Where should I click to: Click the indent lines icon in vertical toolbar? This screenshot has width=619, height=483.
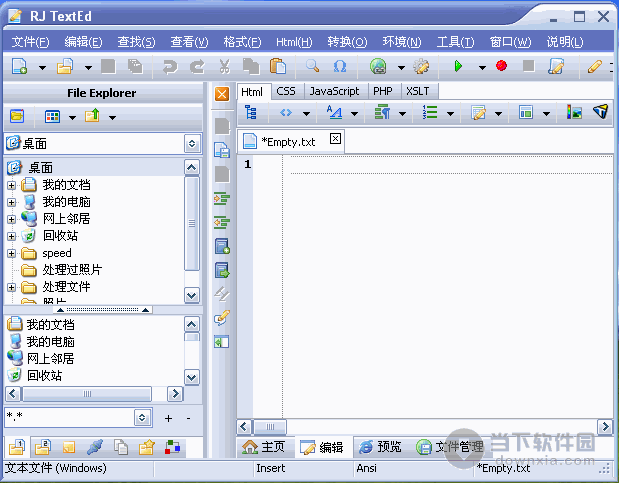222,199
